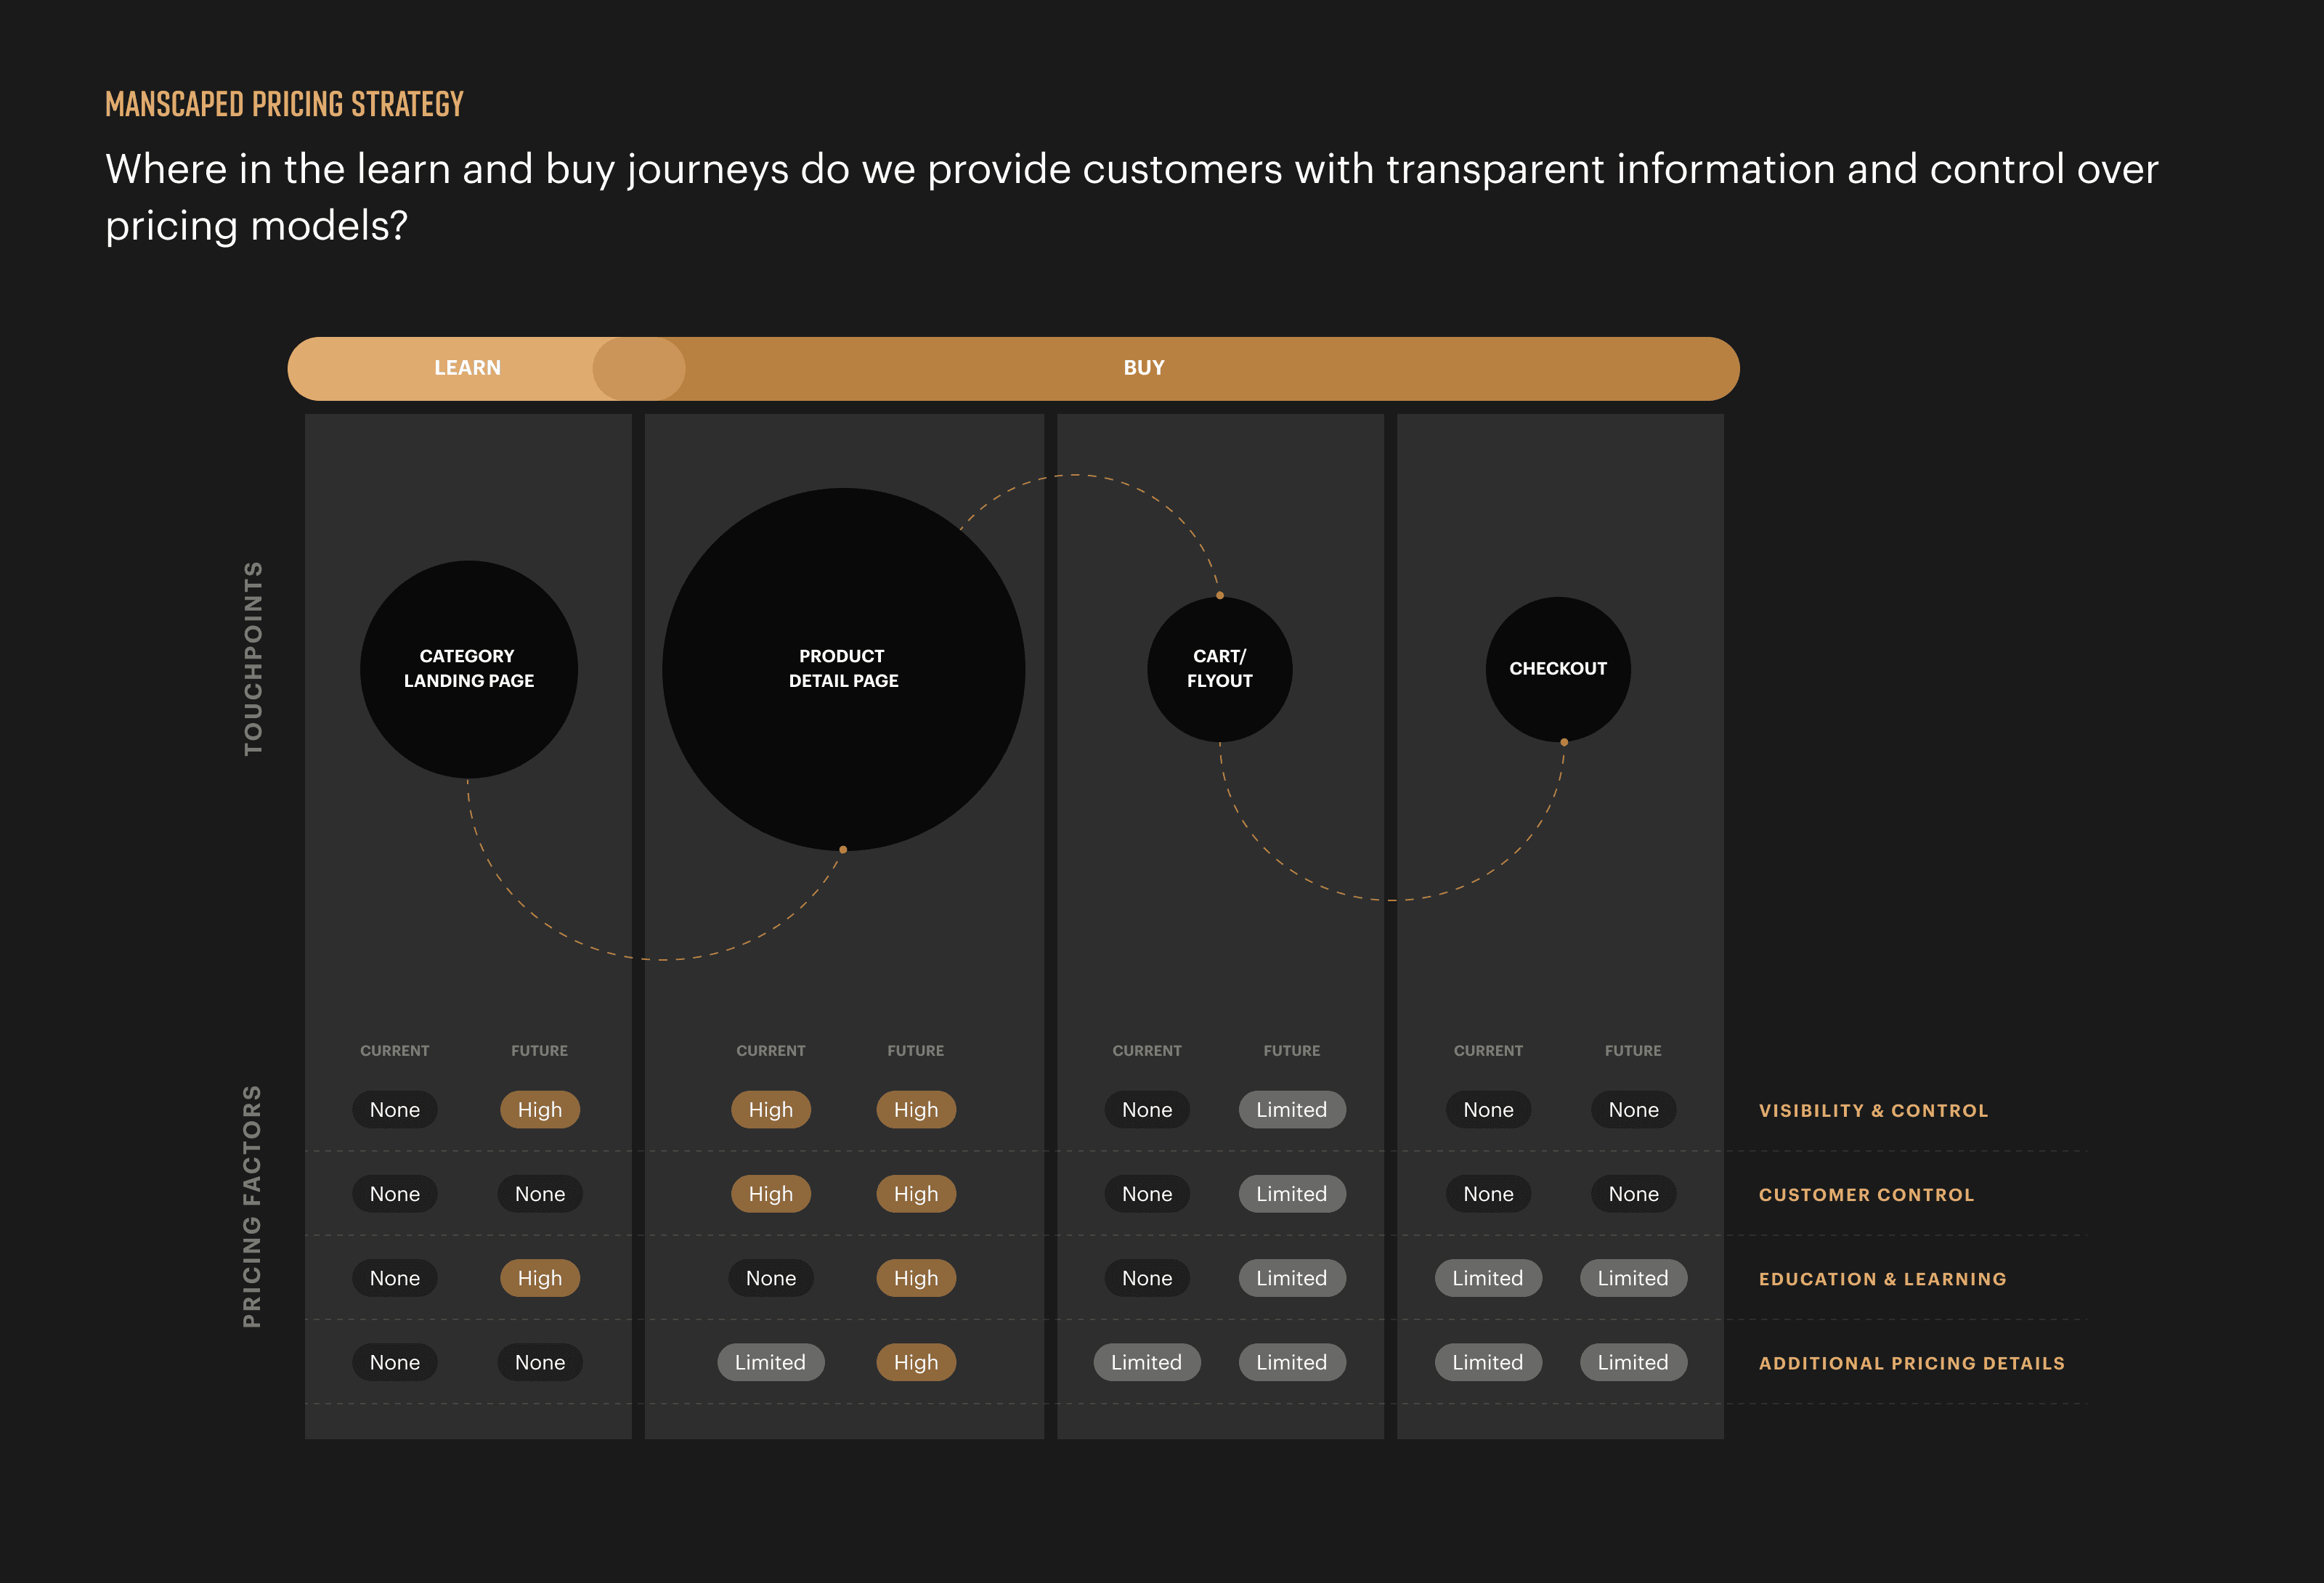Select Product Detail current Education & Learning 'None' pill

tap(771, 1277)
